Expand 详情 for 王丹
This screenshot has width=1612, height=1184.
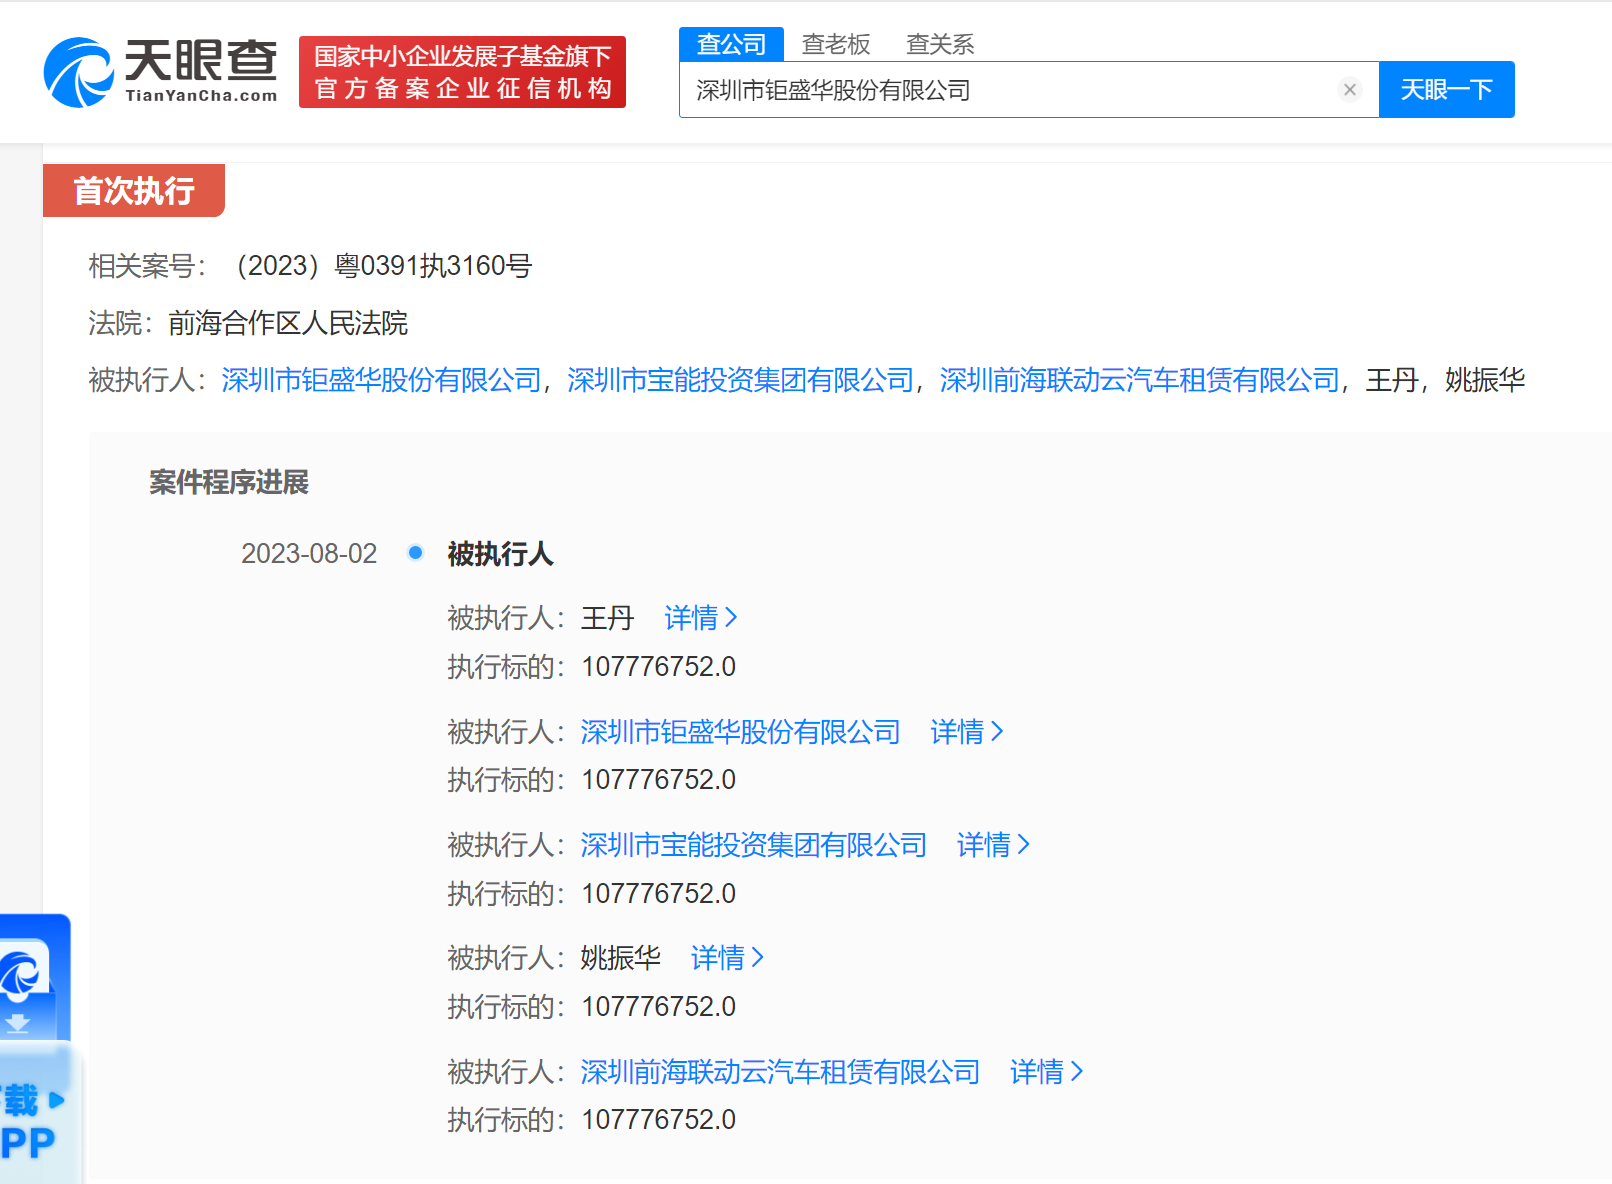(700, 618)
